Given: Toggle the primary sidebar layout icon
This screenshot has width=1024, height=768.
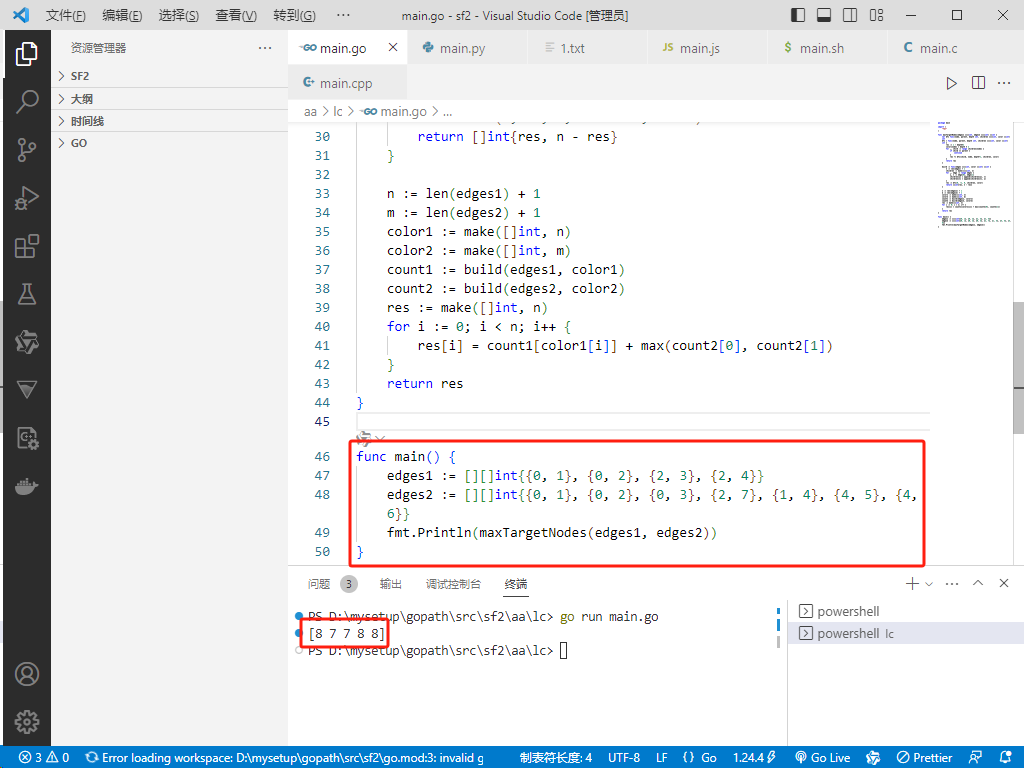Looking at the screenshot, I should 797,15.
